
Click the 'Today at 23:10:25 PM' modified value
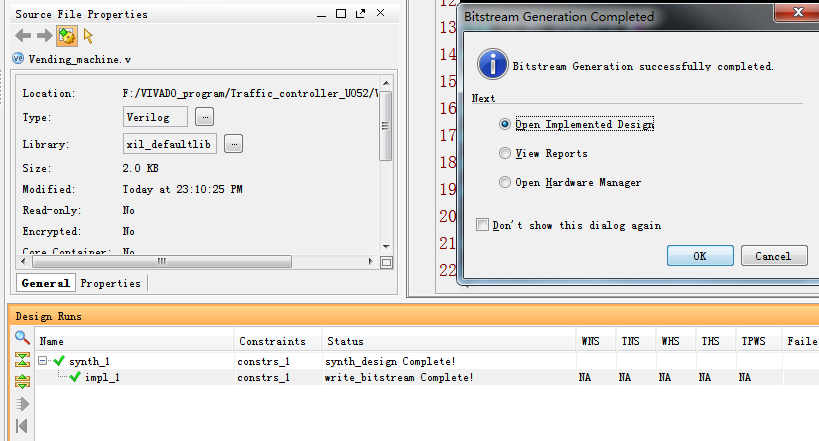[x=182, y=189]
